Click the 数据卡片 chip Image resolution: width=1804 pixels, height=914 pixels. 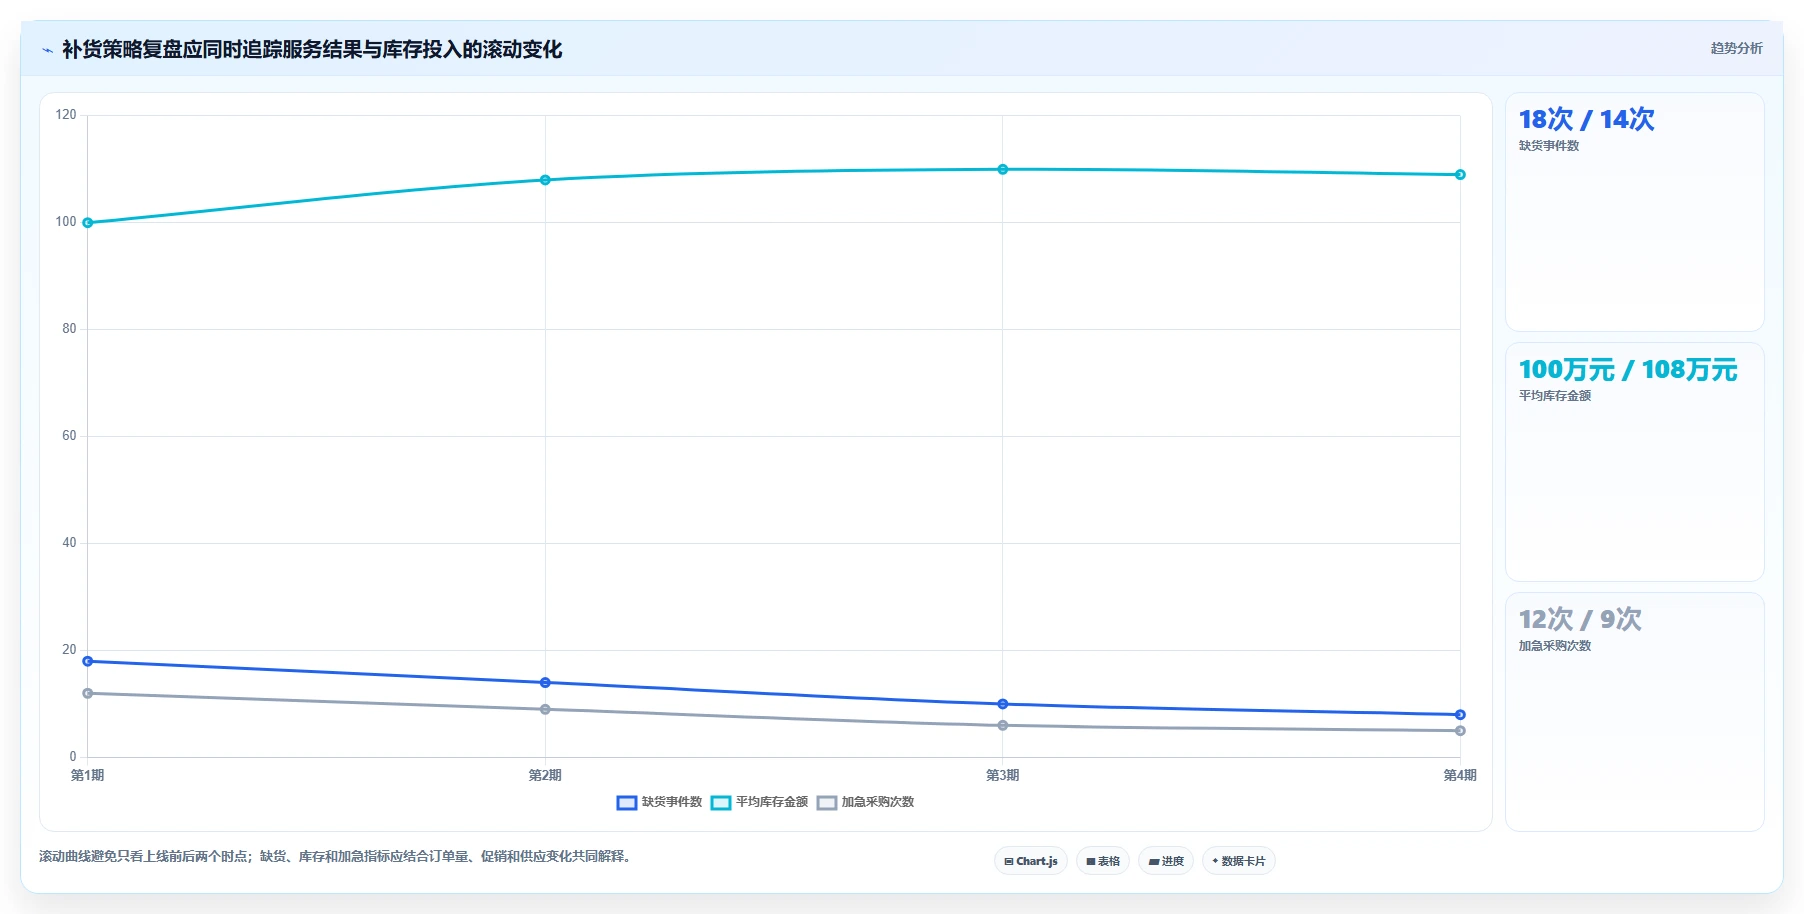click(x=1239, y=861)
